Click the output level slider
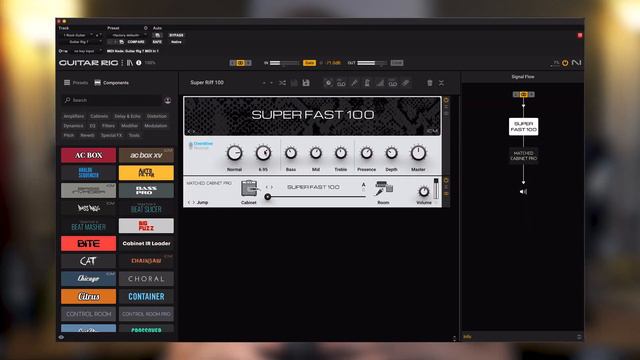The height and width of the screenshot is (360, 640). (x=372, y=63)
